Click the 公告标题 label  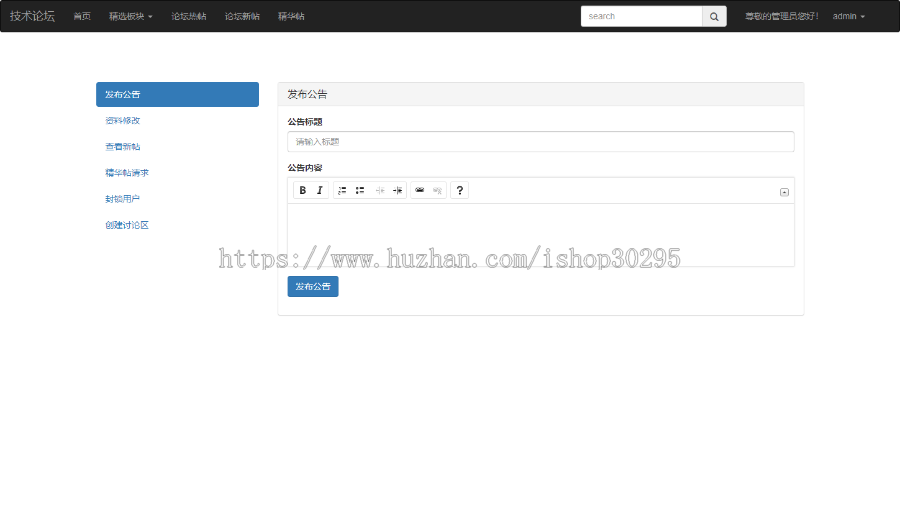click(305, 122)
